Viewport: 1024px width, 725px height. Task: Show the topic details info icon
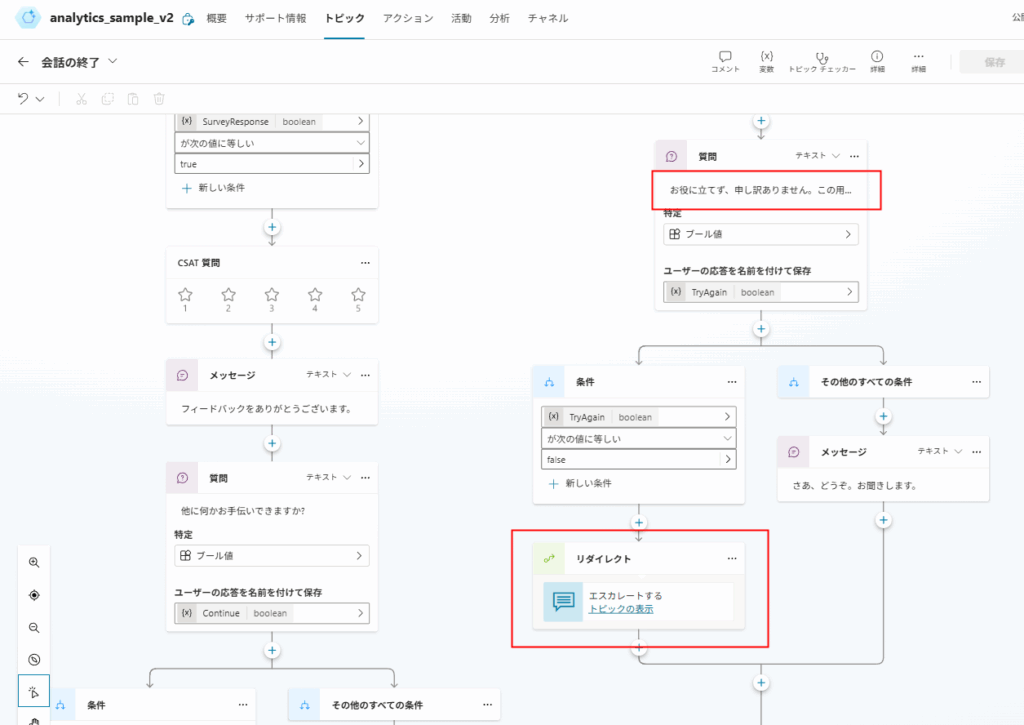pyautogui.click(x=877, y=61)
